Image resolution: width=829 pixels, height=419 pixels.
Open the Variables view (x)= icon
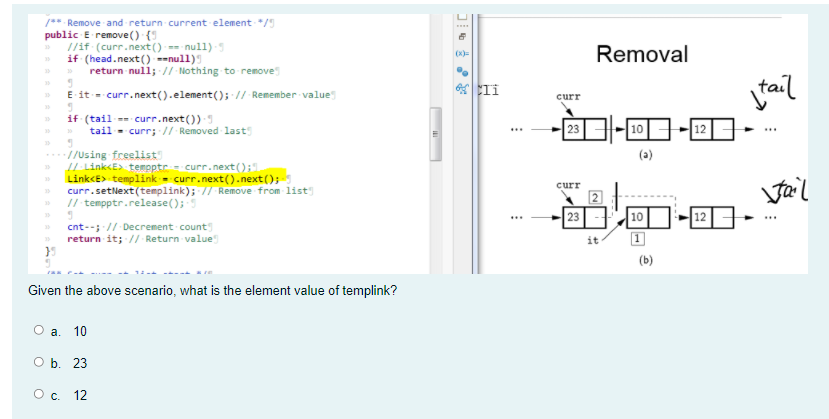tap(462, 54)
